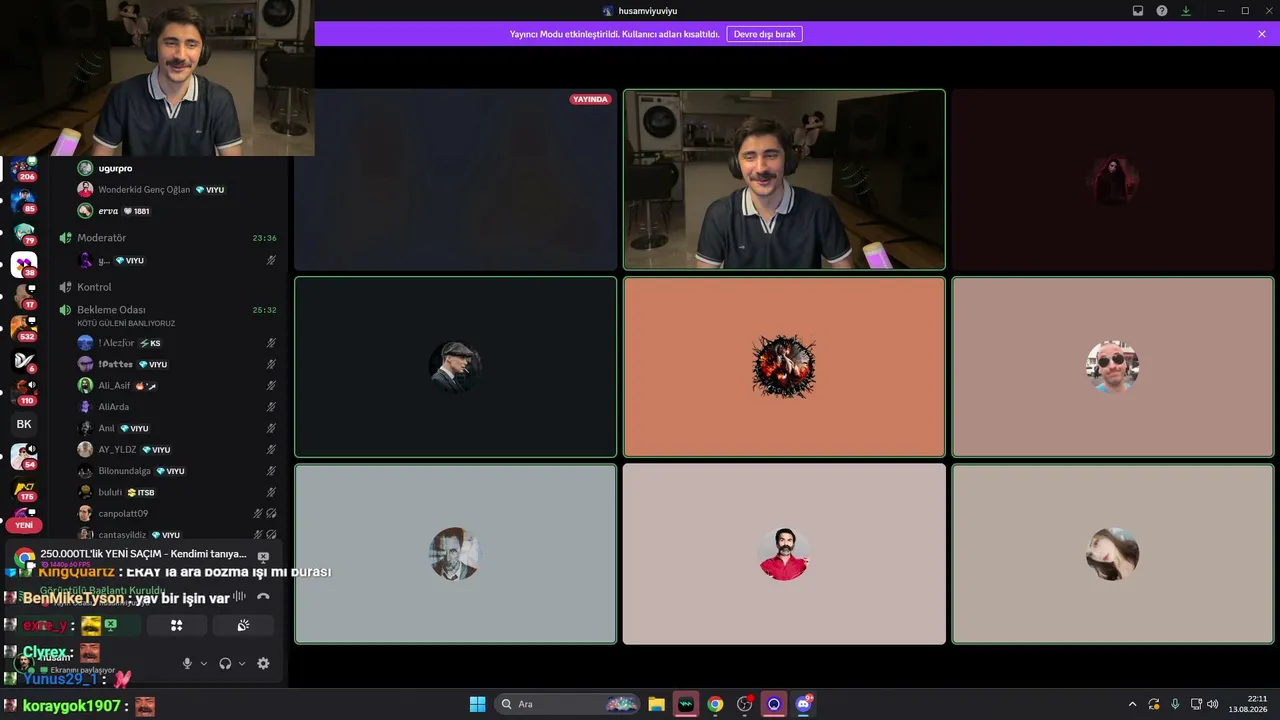Jump to new mentions via YENİ pill
Viewport: 1280px width, 720px height.
(24, 525)
